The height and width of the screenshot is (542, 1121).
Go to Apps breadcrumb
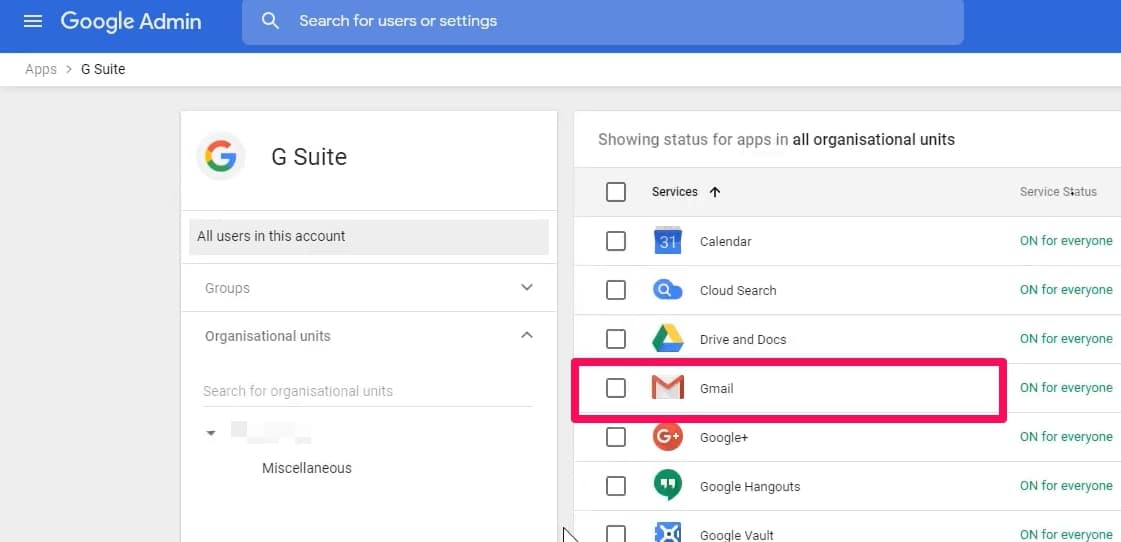(41, 69)
